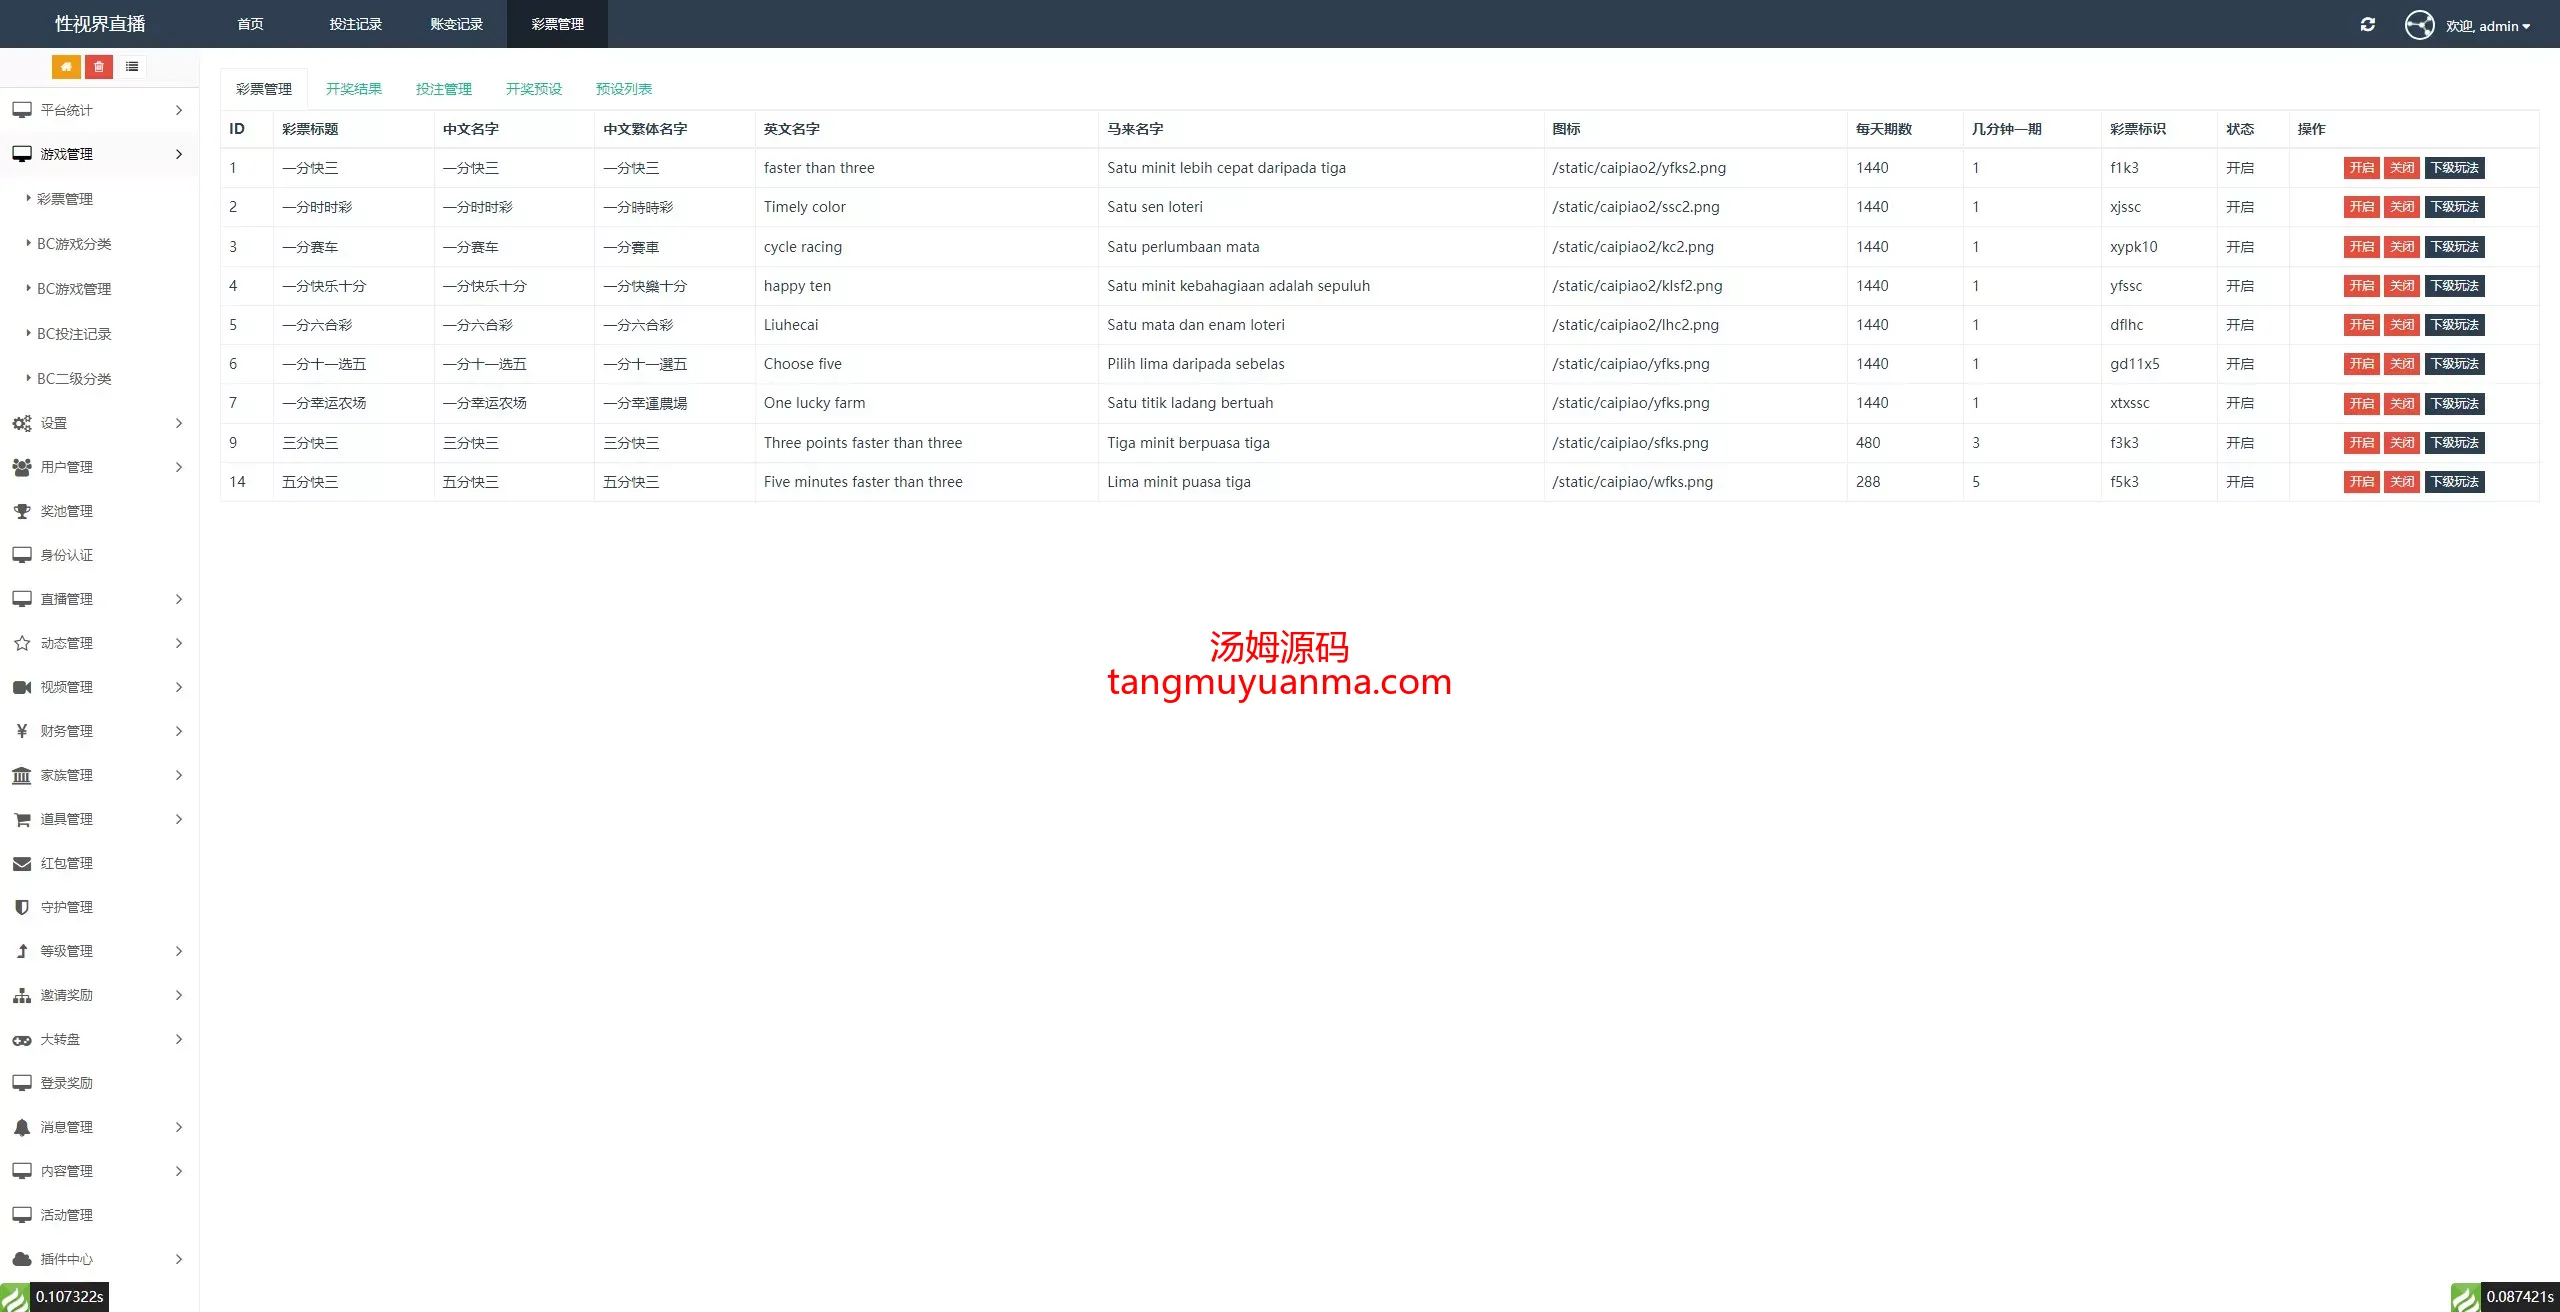Image resolution: width=2560 pixels, height=1312 pixels.
Task: Click 关闭 button for 一分赛车 row
Action: (2401, 247)
